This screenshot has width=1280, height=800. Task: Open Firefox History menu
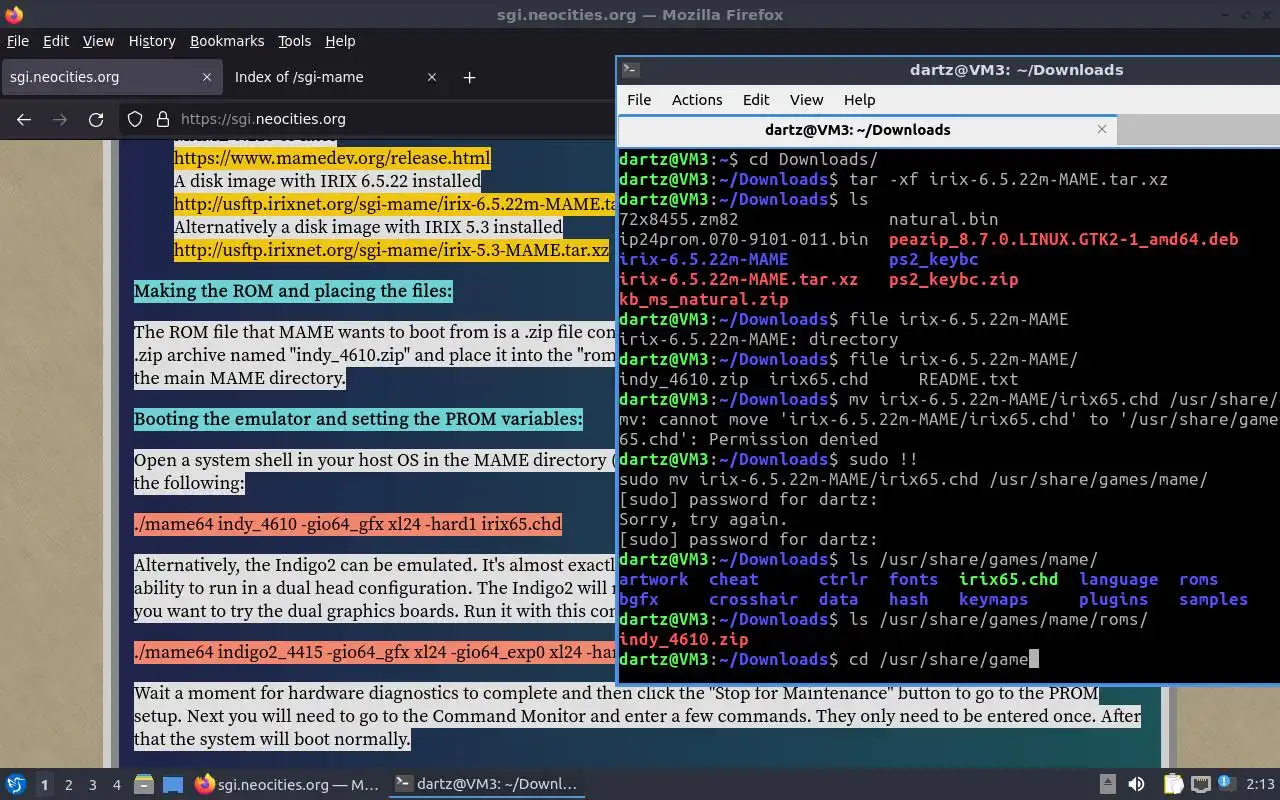(152, 41)
